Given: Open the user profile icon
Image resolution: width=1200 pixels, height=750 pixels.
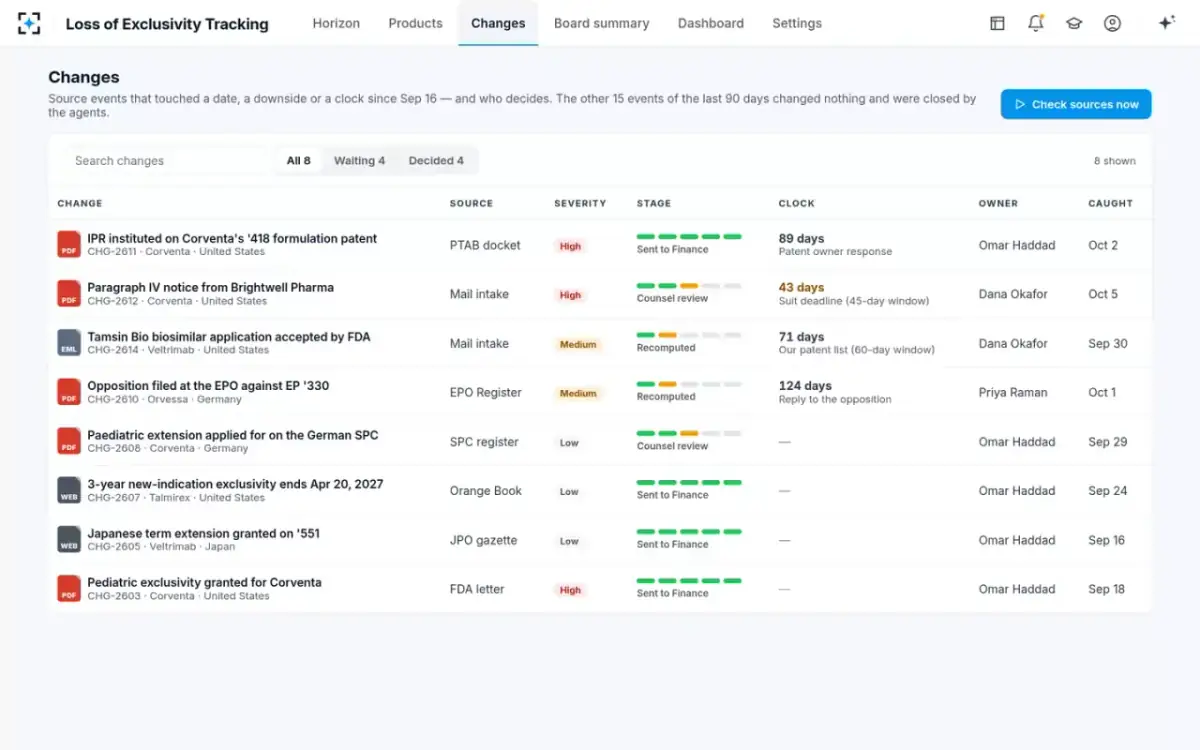Looking at the screenshot, I should pyautogui.click(x=1112, y=23).
